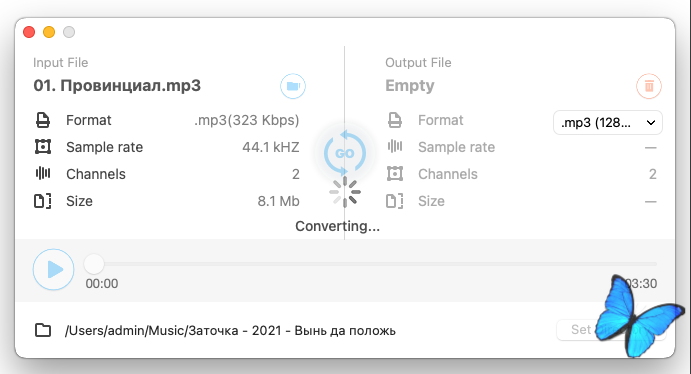Click the yellow minimize window button
Image resolution: width=691 pixels, height=374 pixels.
(x=49, y=32)
